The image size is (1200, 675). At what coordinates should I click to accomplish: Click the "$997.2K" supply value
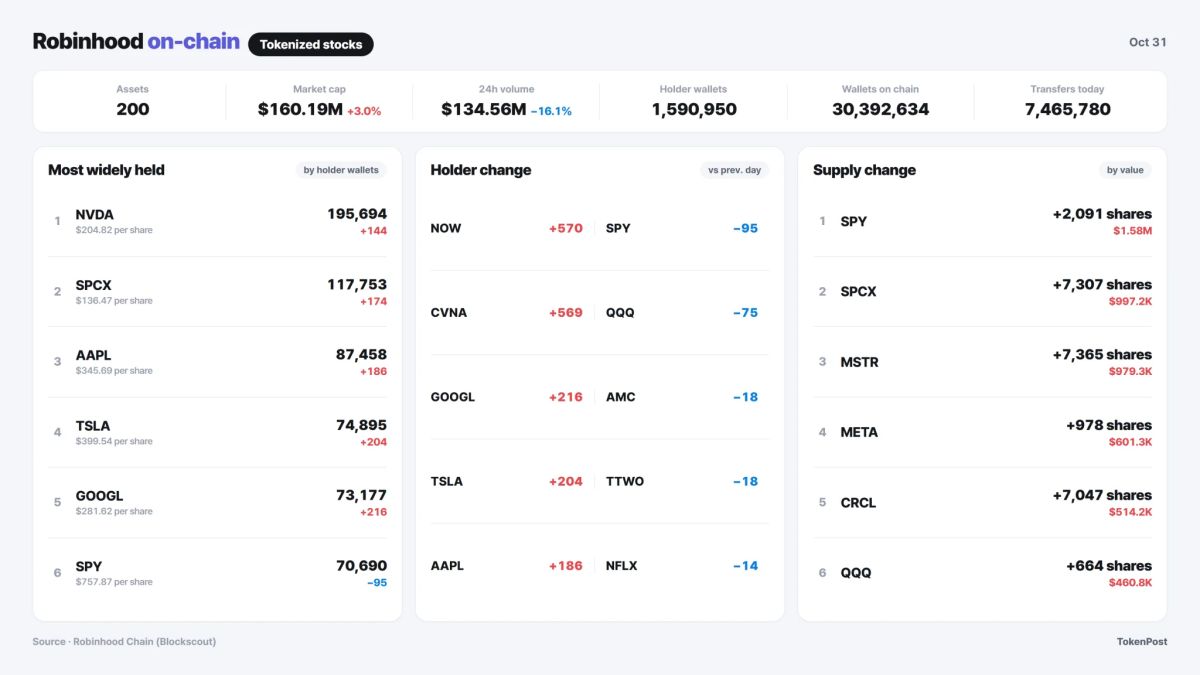1130,302
